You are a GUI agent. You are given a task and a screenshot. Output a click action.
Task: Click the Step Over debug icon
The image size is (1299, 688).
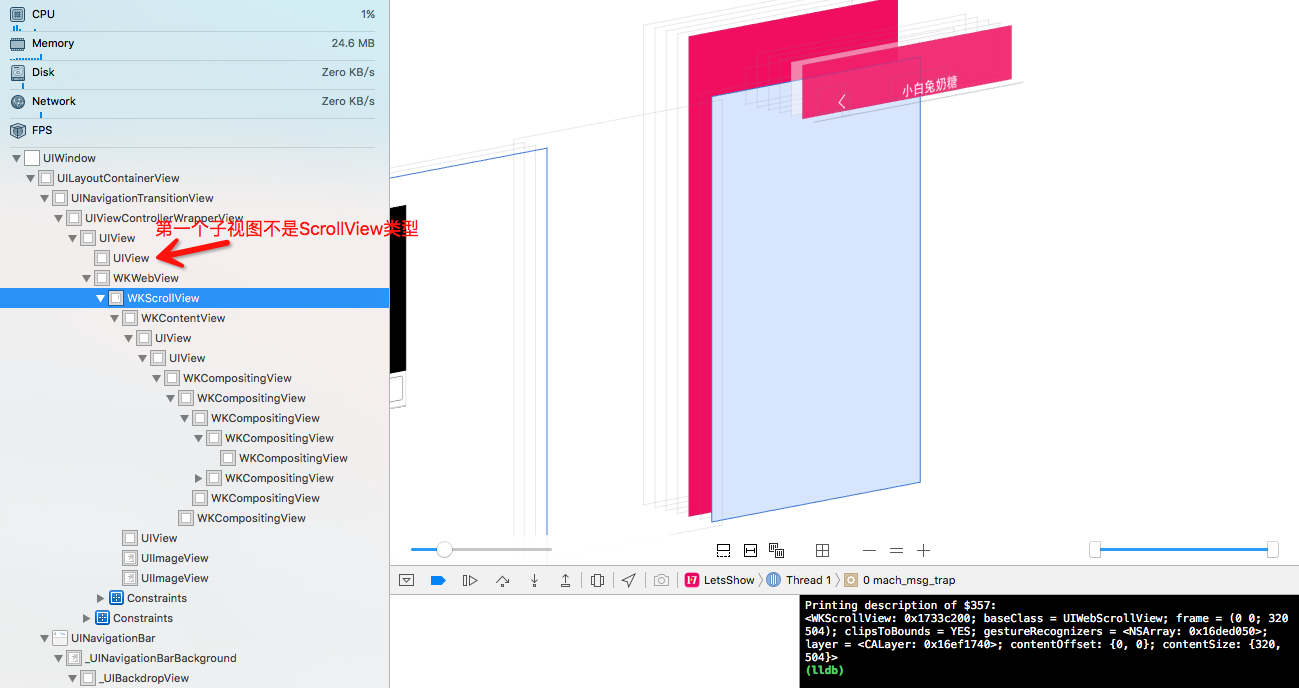pos(503,580)
